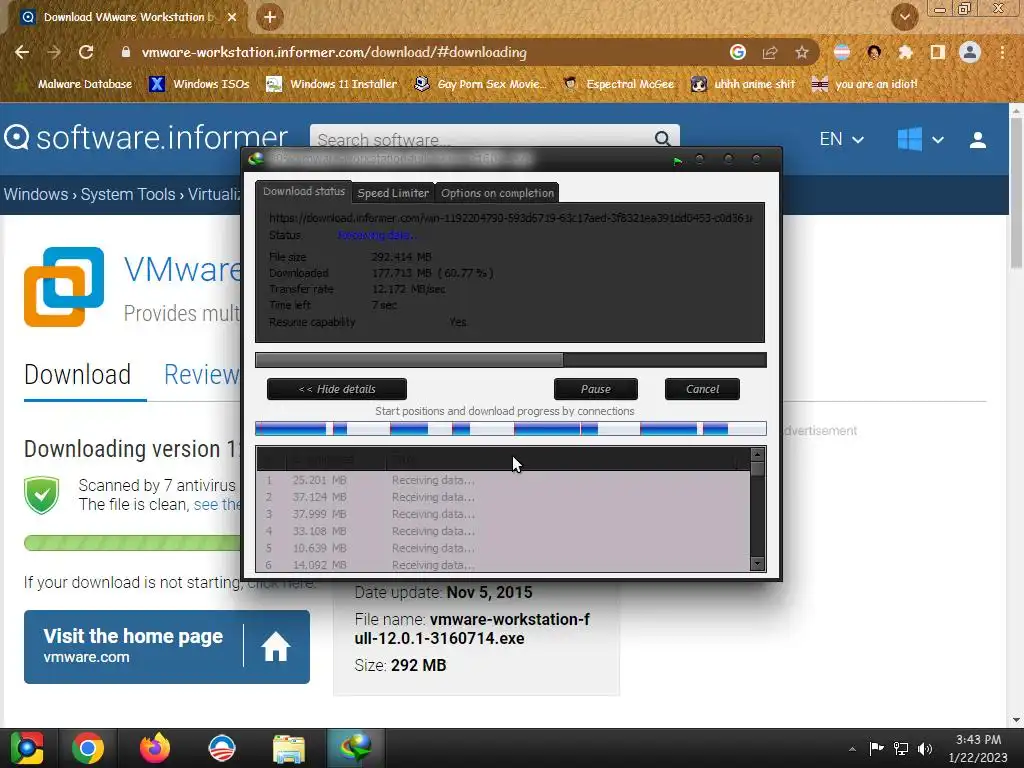Open the Action Center flag icon
The image size is (1024, 768).
pyautogui.click(x=876, y=748)
